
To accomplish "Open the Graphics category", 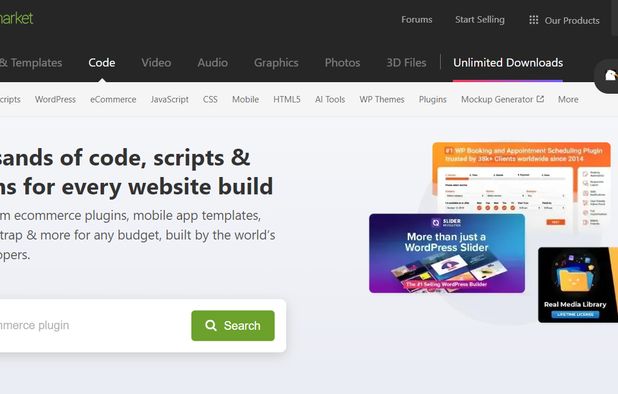I will [x=276, y=63].
